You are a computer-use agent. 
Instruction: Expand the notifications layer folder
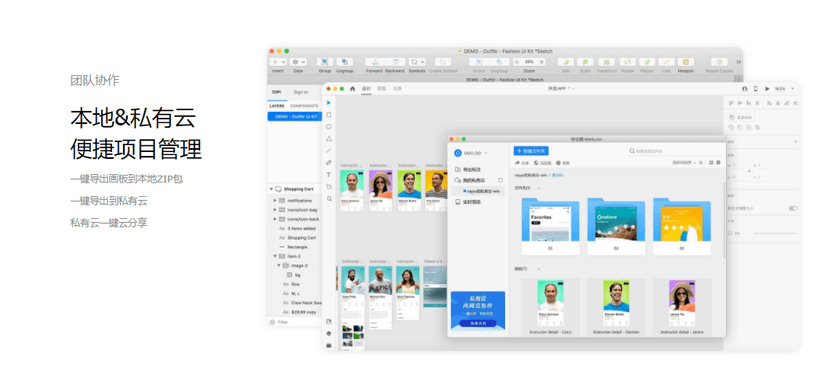pyautogui.click(x=275, y=201)
